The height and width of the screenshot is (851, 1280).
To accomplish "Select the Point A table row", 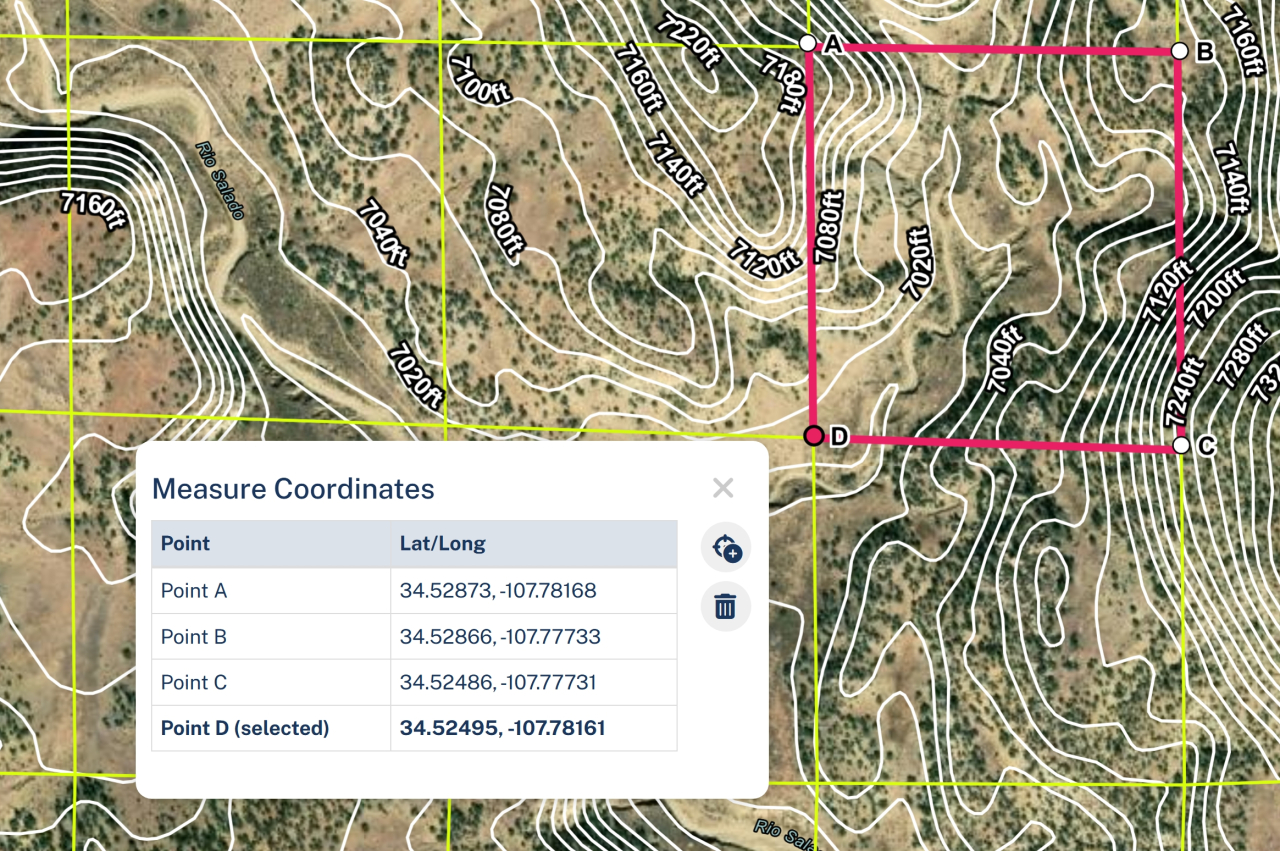I will coord(414,591).
